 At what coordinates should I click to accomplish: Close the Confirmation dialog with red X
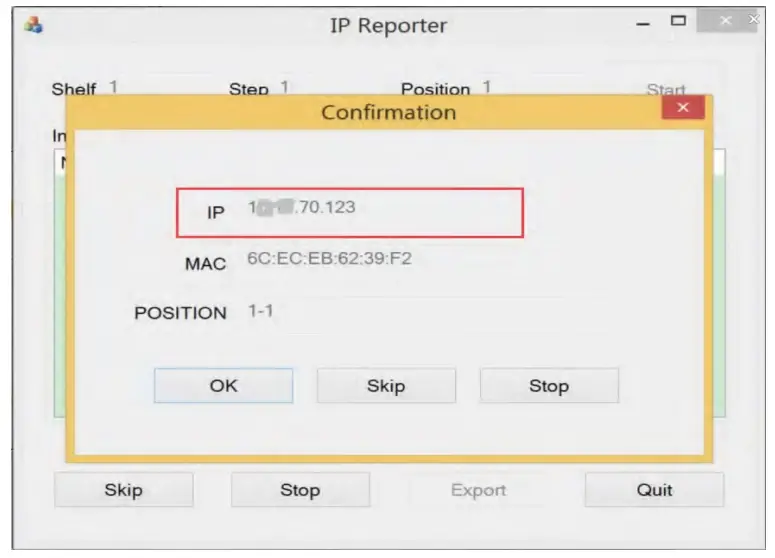tap(683, 107)
